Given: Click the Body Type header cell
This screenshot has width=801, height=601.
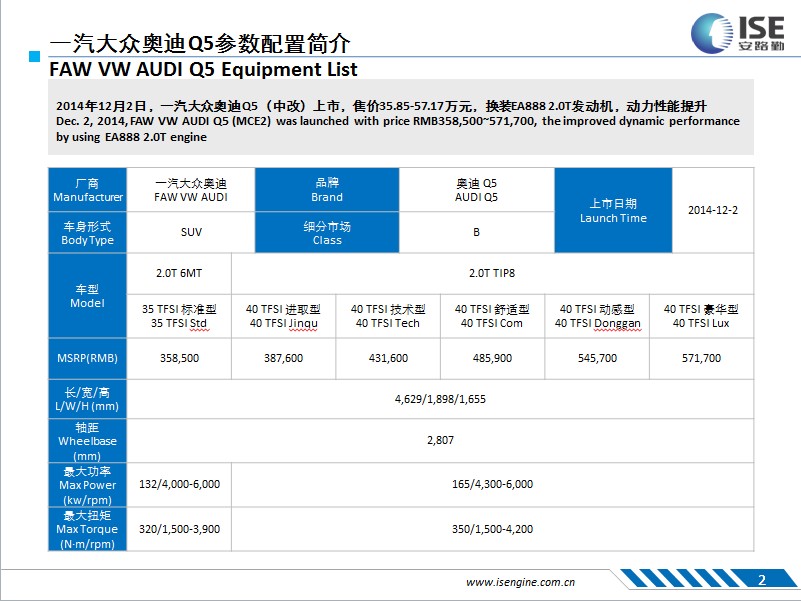Looking at the screenshot, I should pos(87,233).
